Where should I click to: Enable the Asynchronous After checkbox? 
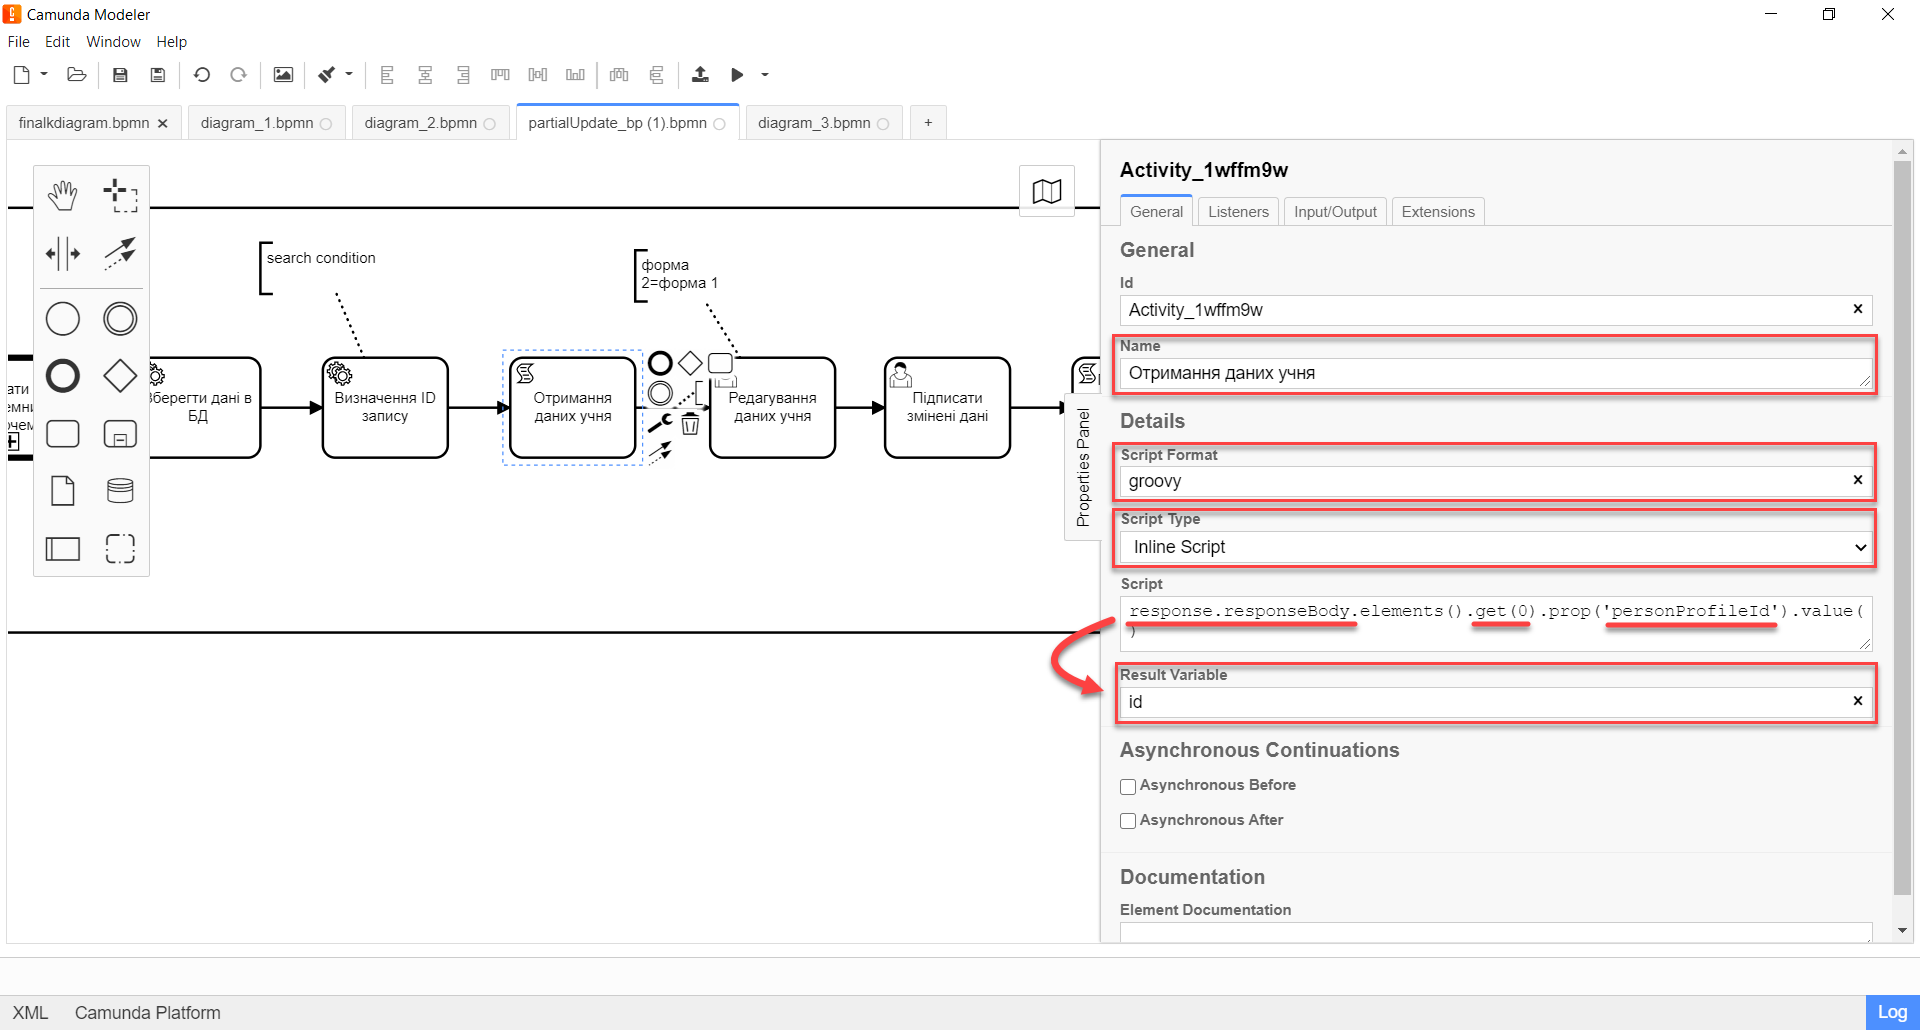click(1128, 821)
